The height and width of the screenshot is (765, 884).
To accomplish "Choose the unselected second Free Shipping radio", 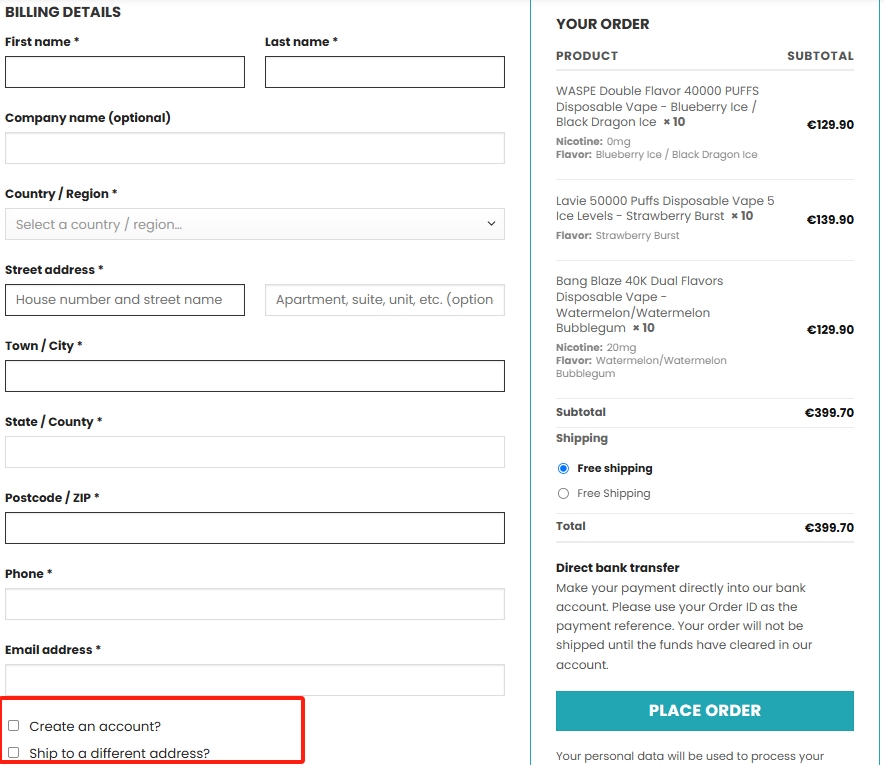I will [x=564, y=493].
